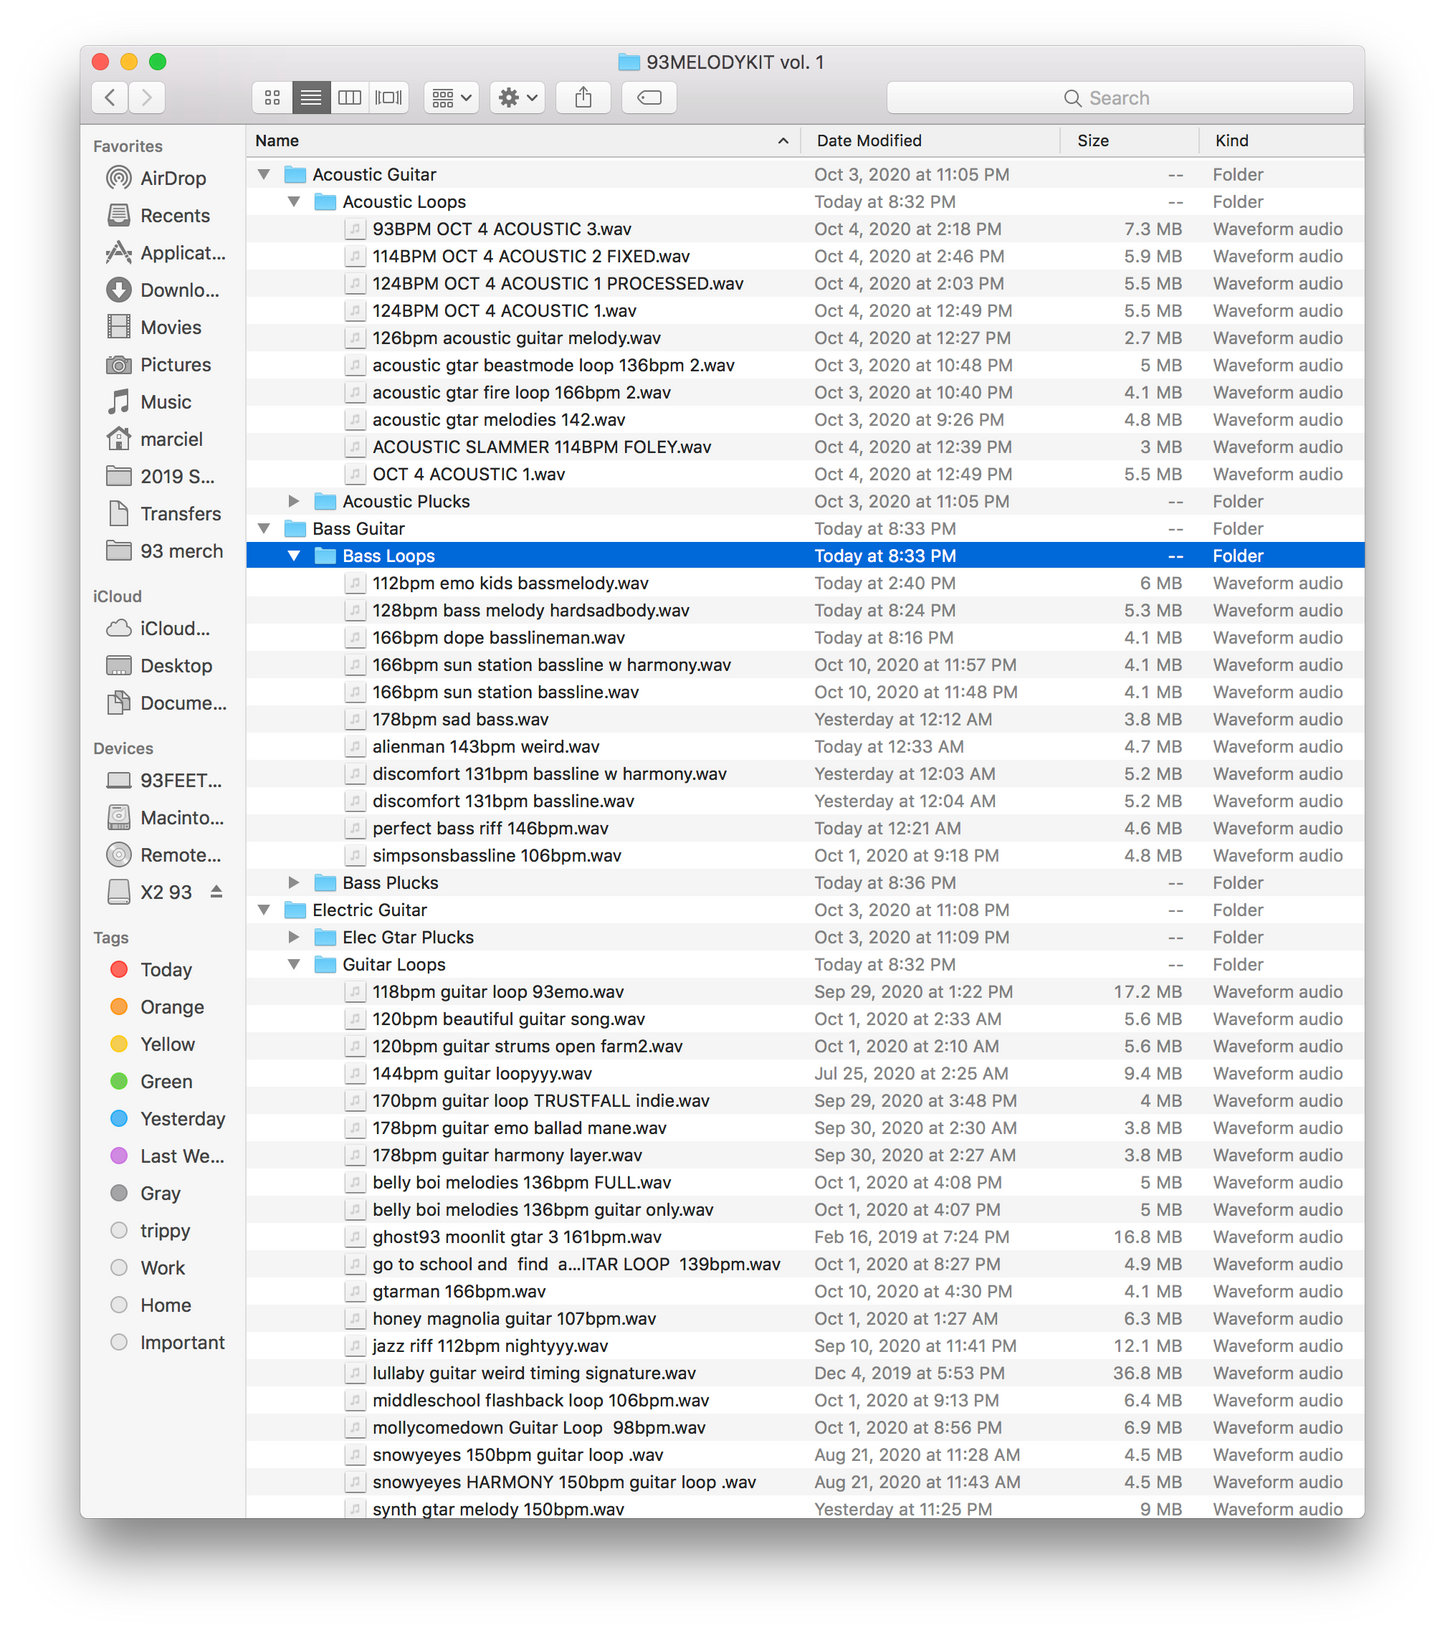Expand the Acoustic Plucks folder
1445x1633 pixels.
point(294,502)
